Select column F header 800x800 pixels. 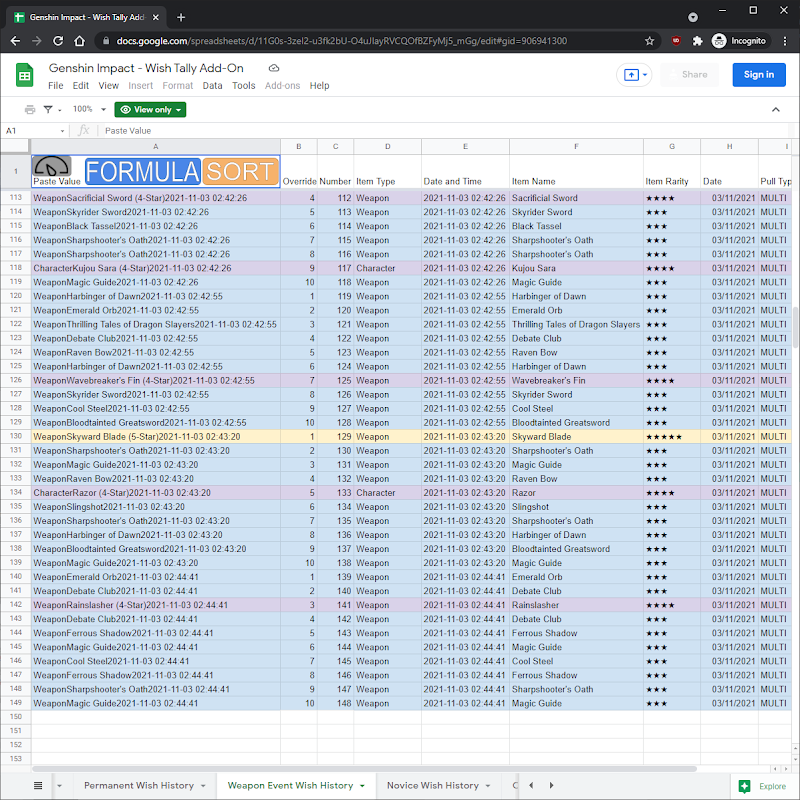[576, 146]
